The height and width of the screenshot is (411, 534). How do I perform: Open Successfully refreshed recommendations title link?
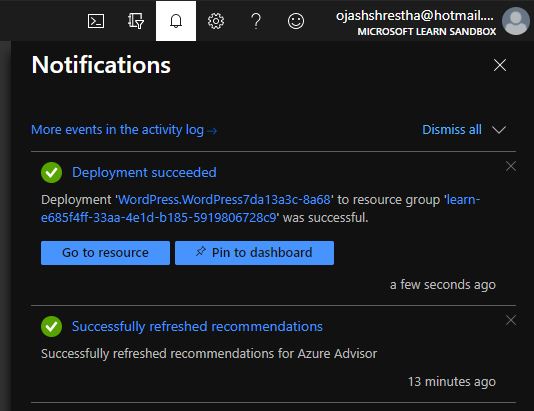click(197, 327)
